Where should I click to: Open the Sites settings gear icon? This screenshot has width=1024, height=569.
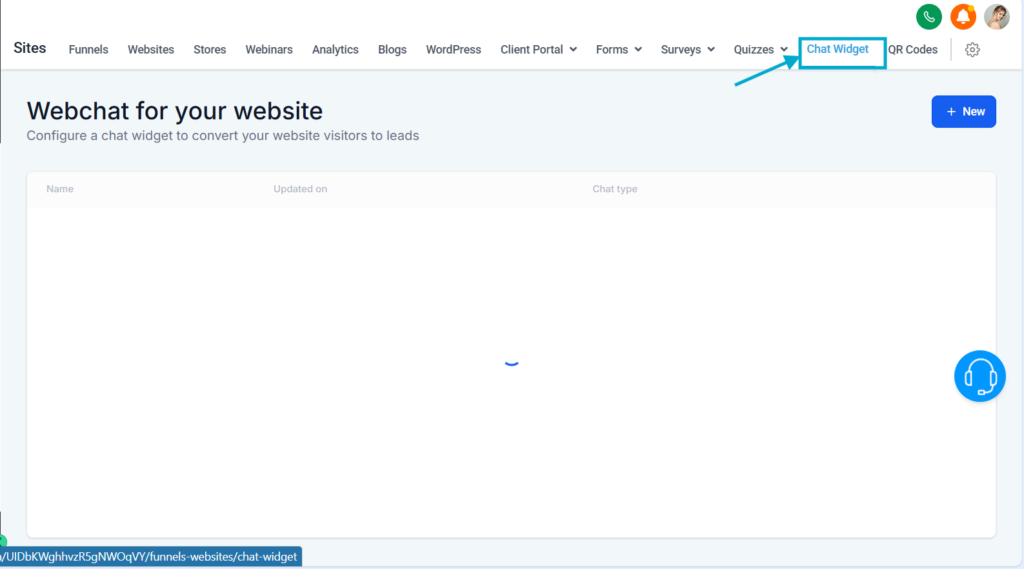972,50
